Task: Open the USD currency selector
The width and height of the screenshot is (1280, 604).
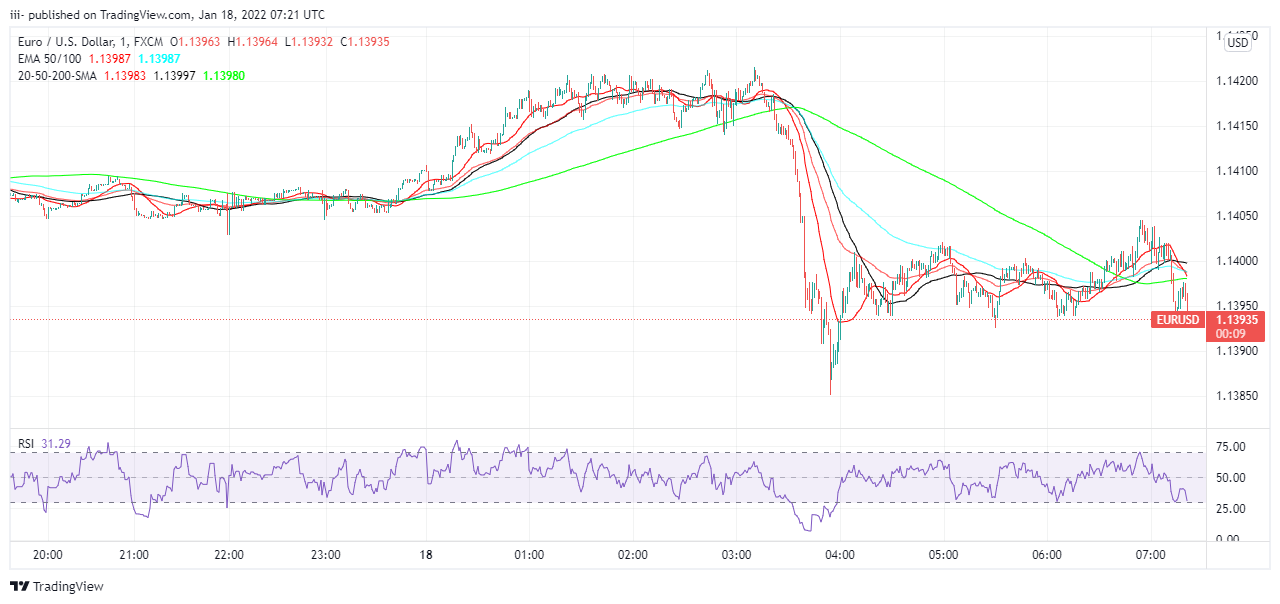Action: (1237, 42)
